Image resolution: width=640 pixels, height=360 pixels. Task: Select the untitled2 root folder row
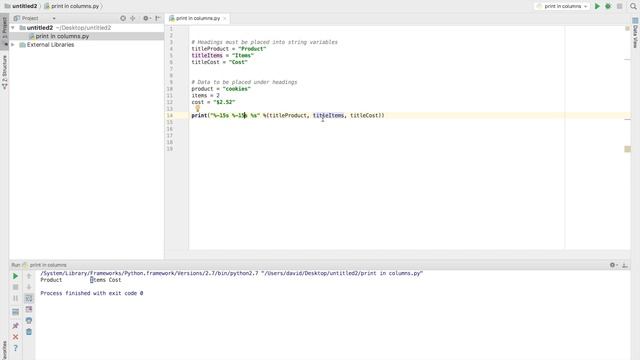point(87,28)
